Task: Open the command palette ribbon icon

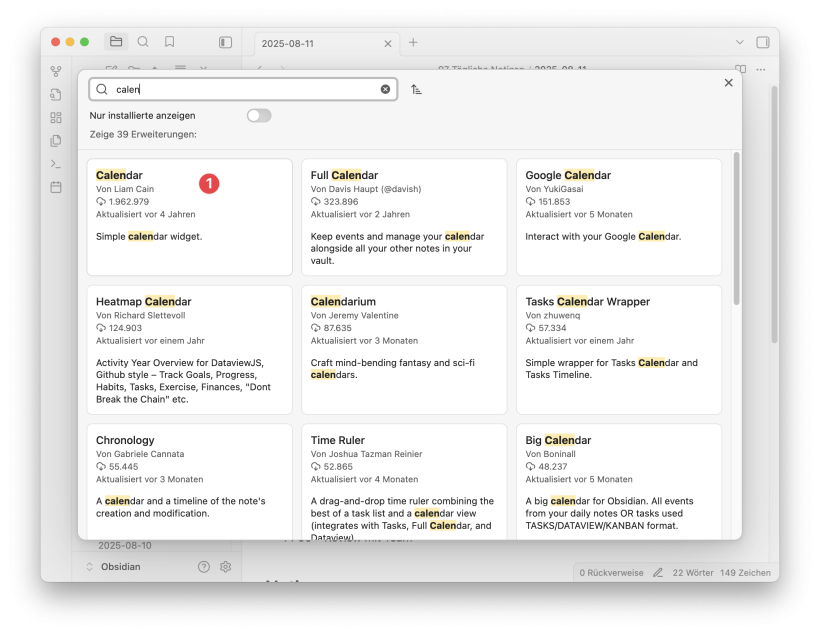Action: pyautogui.click(x=56, y=164)
